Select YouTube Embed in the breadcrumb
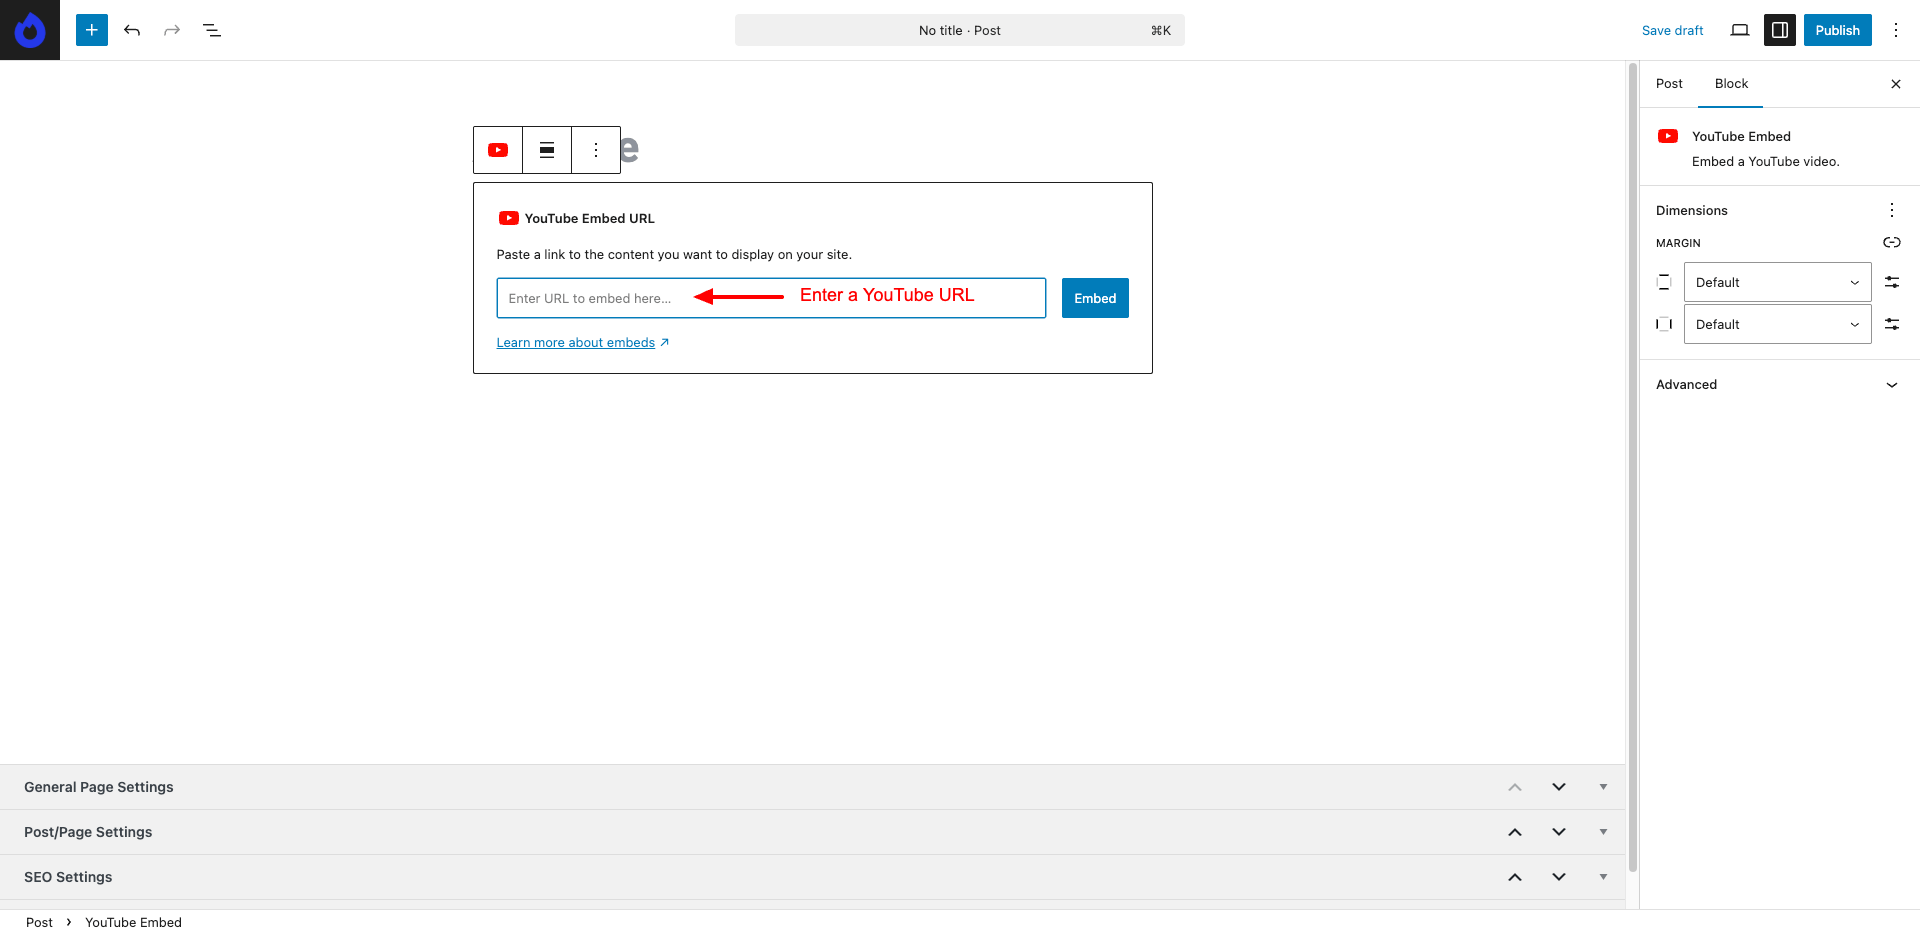This screenshot has width=1920, height=934. point(133,922)
